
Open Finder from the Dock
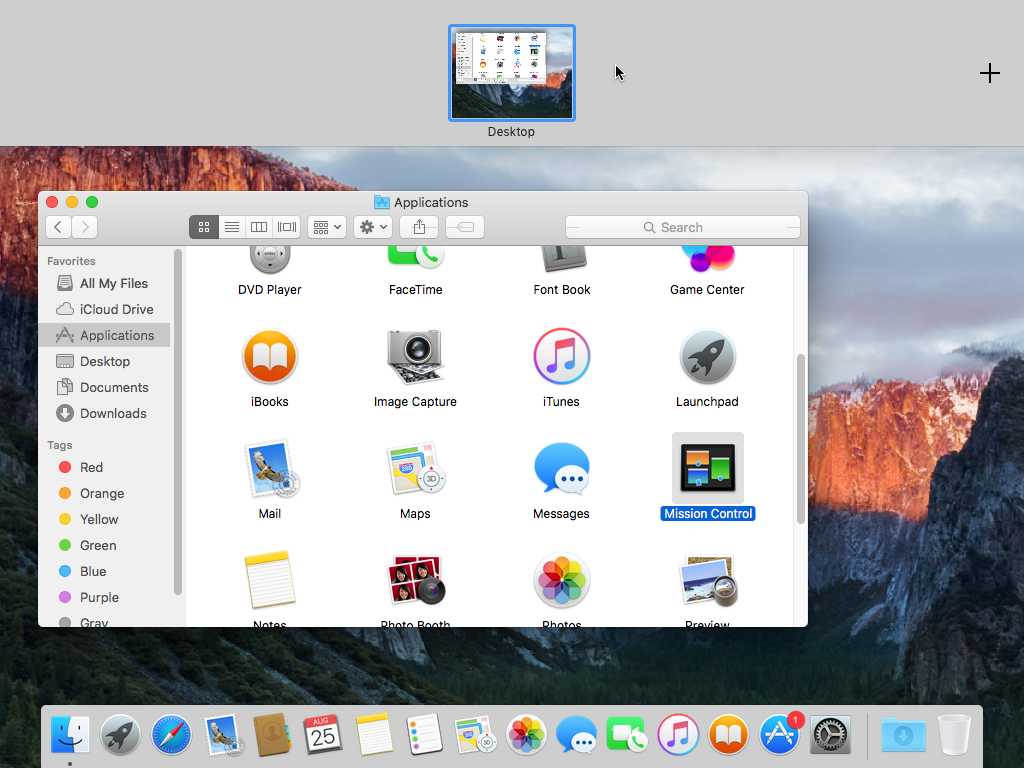70,734
